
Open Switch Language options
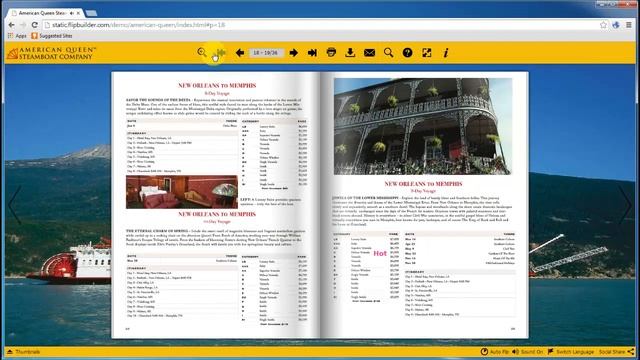pyautogui.click(x=571, y=351)
